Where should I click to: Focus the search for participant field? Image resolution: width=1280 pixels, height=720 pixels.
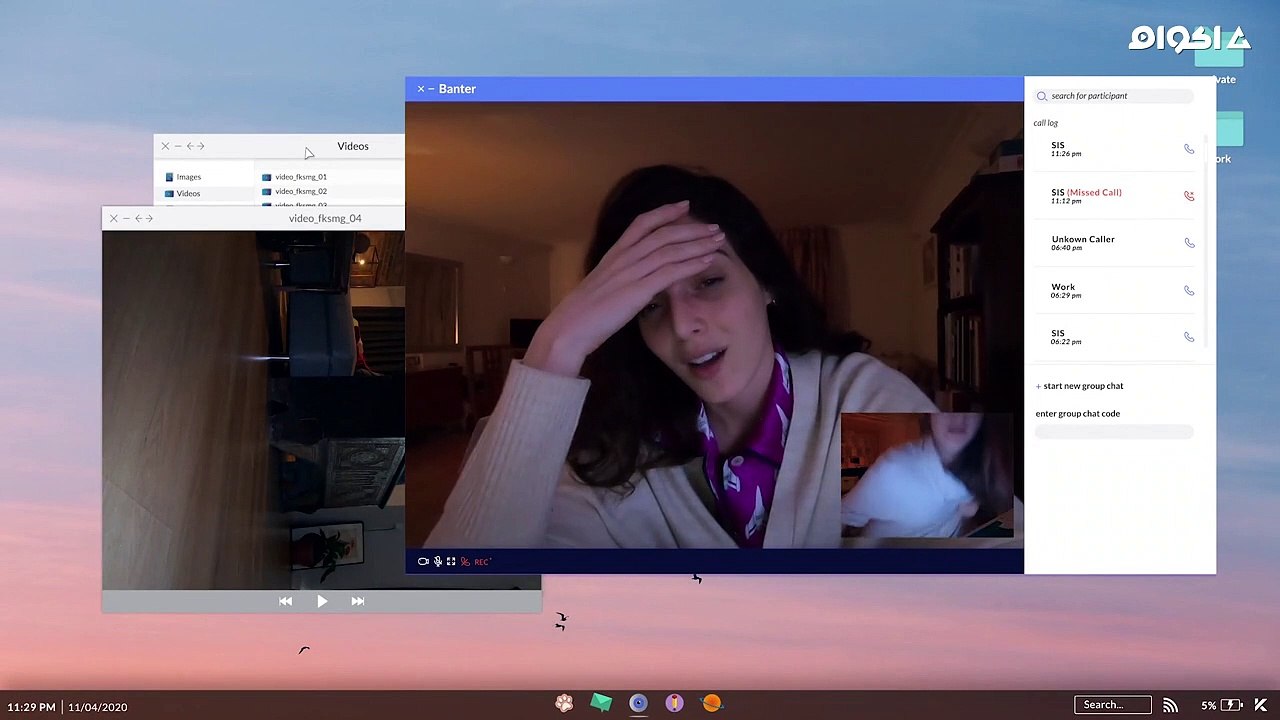pos(1114,96)
